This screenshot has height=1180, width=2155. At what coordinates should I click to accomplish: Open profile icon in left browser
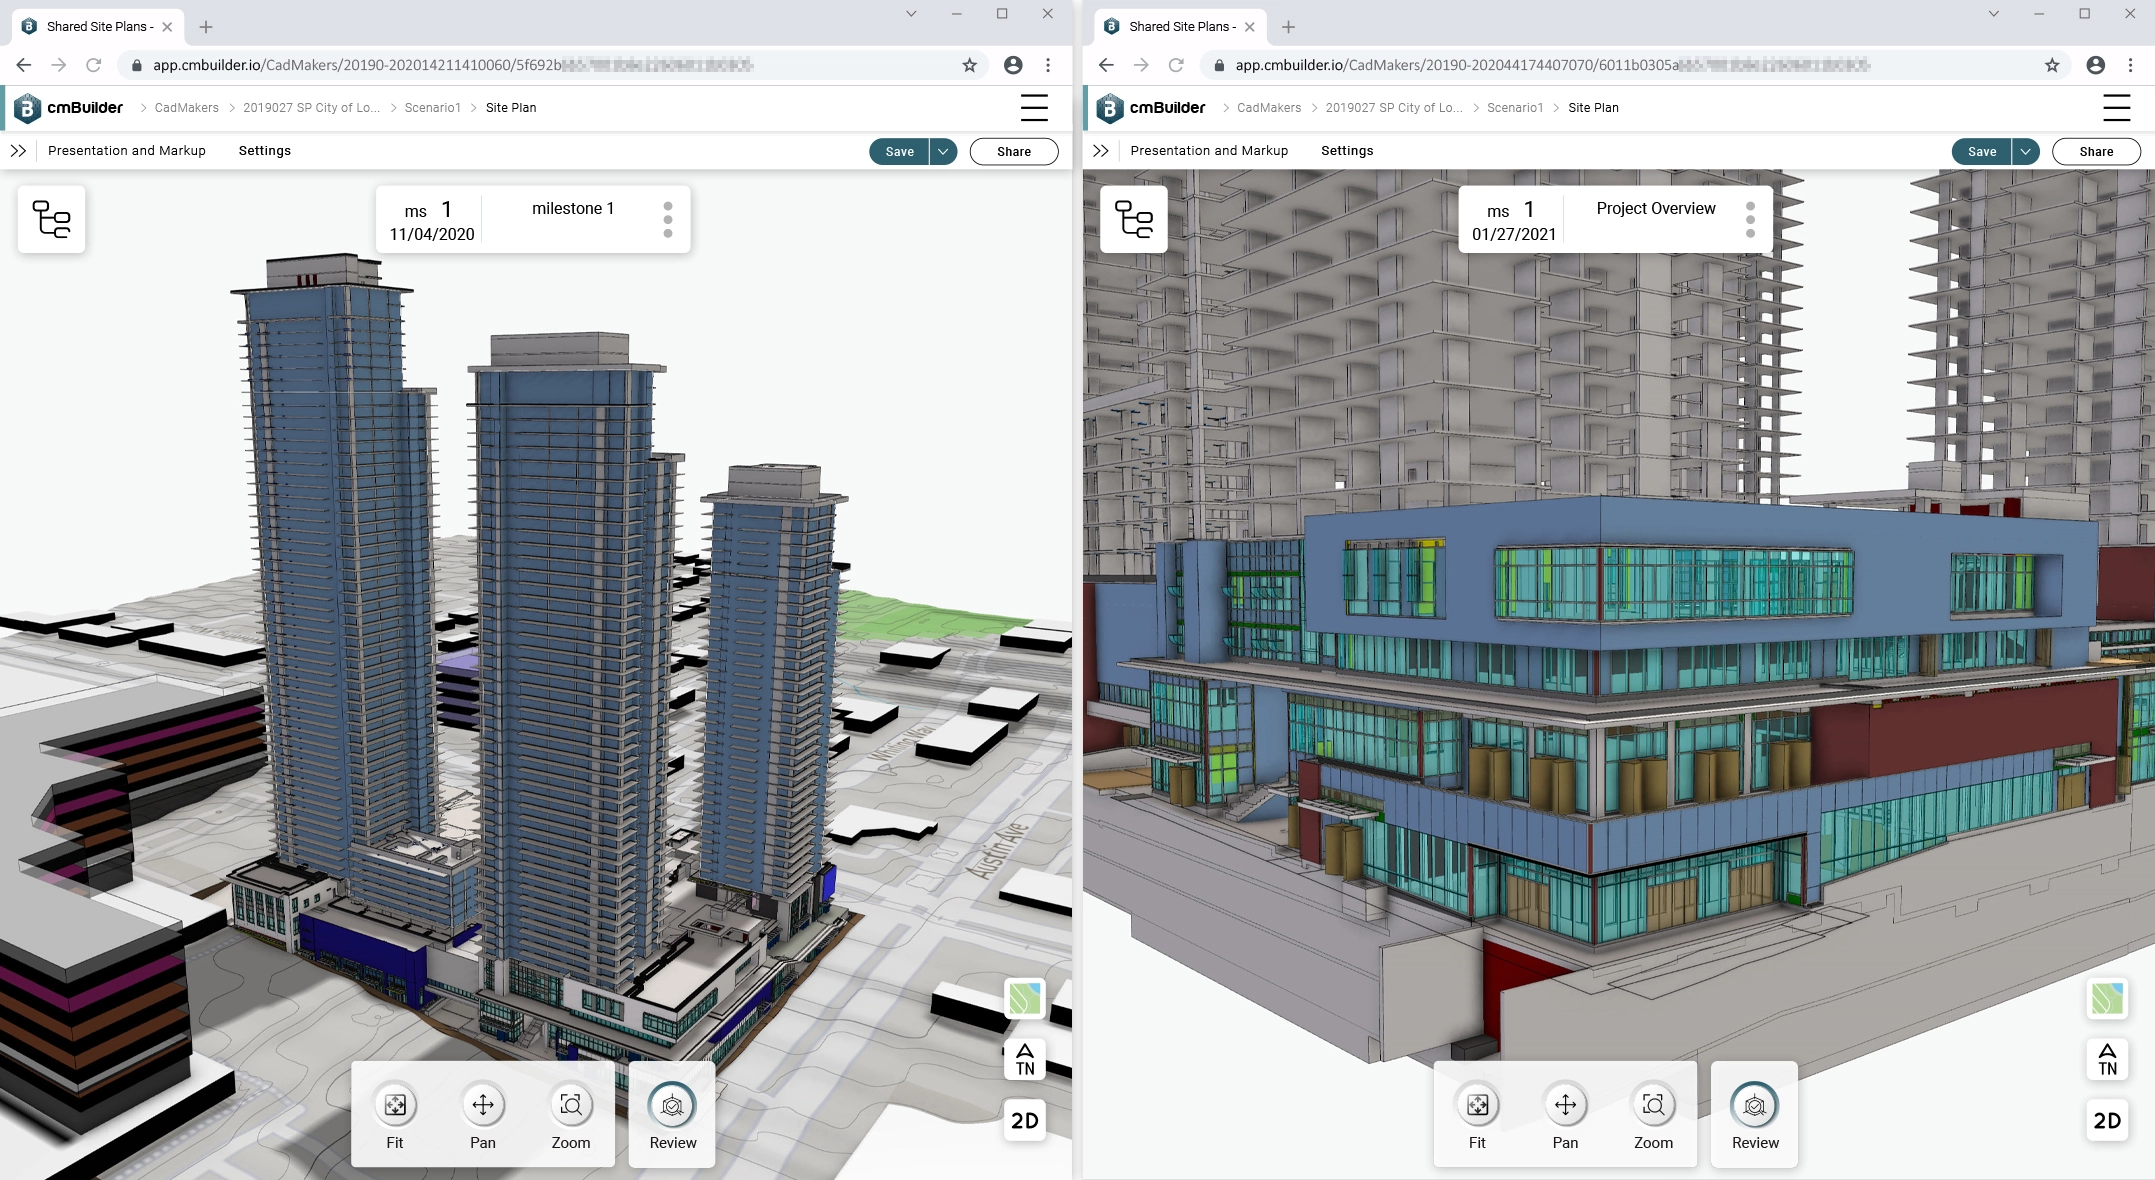[1013, 65]
